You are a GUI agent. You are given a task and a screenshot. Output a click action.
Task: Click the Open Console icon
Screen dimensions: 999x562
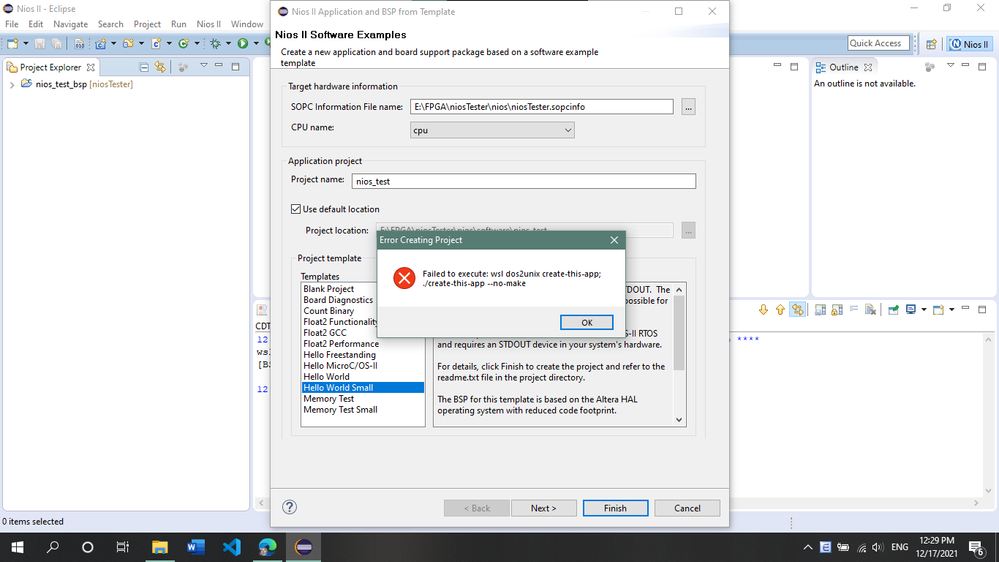coord(938,310)
